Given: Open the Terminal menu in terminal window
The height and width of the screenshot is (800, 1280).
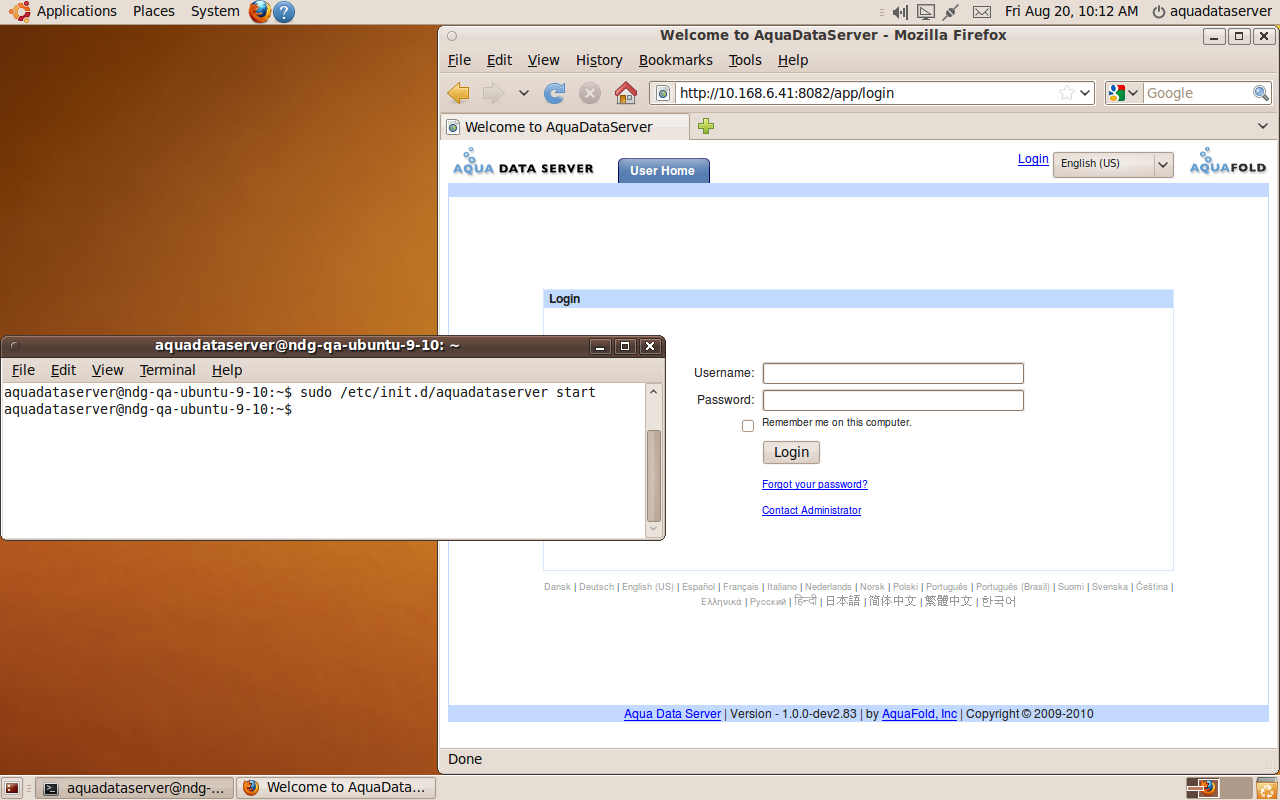Looking at the screenshot, I should click(x=168, y=370).
